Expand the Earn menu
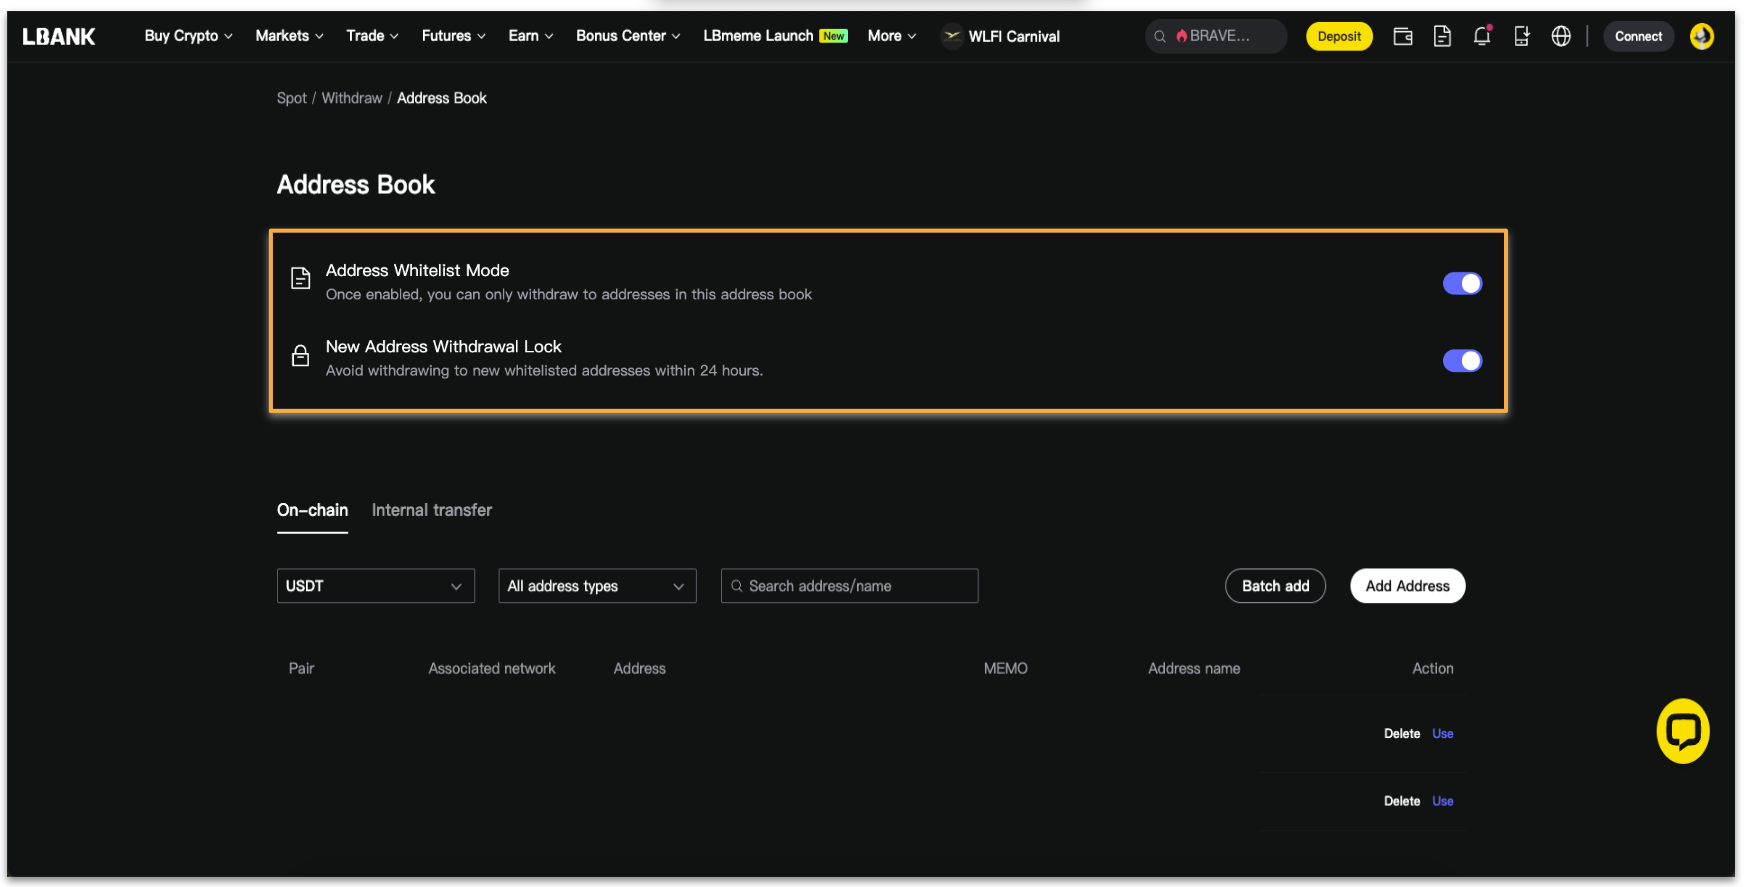This screenshot has width=1744, height=887. pos(530,36)
